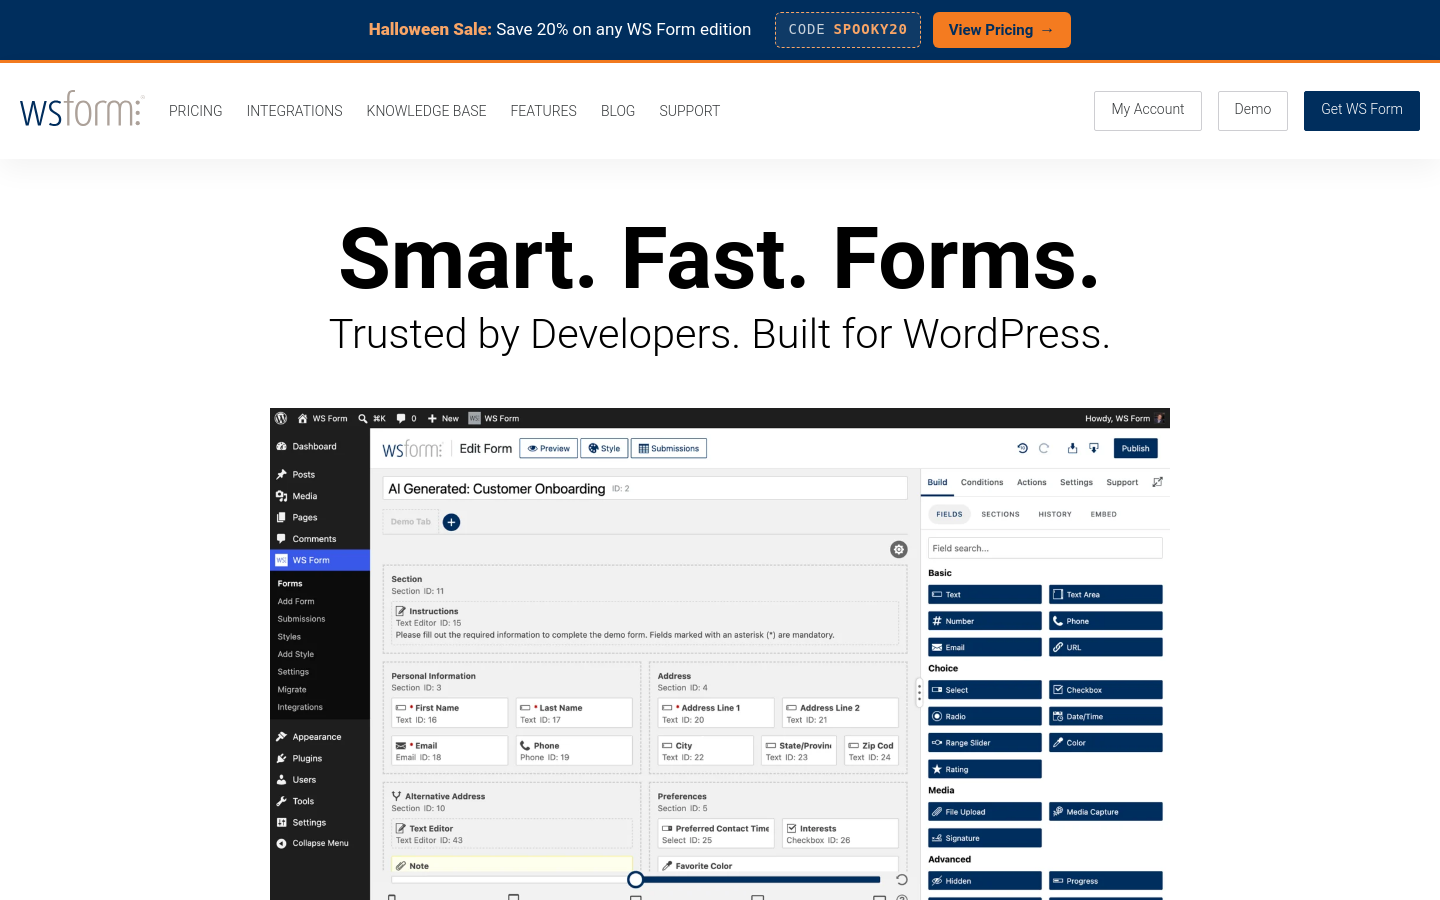Add the File Upload field

(985, 812)
